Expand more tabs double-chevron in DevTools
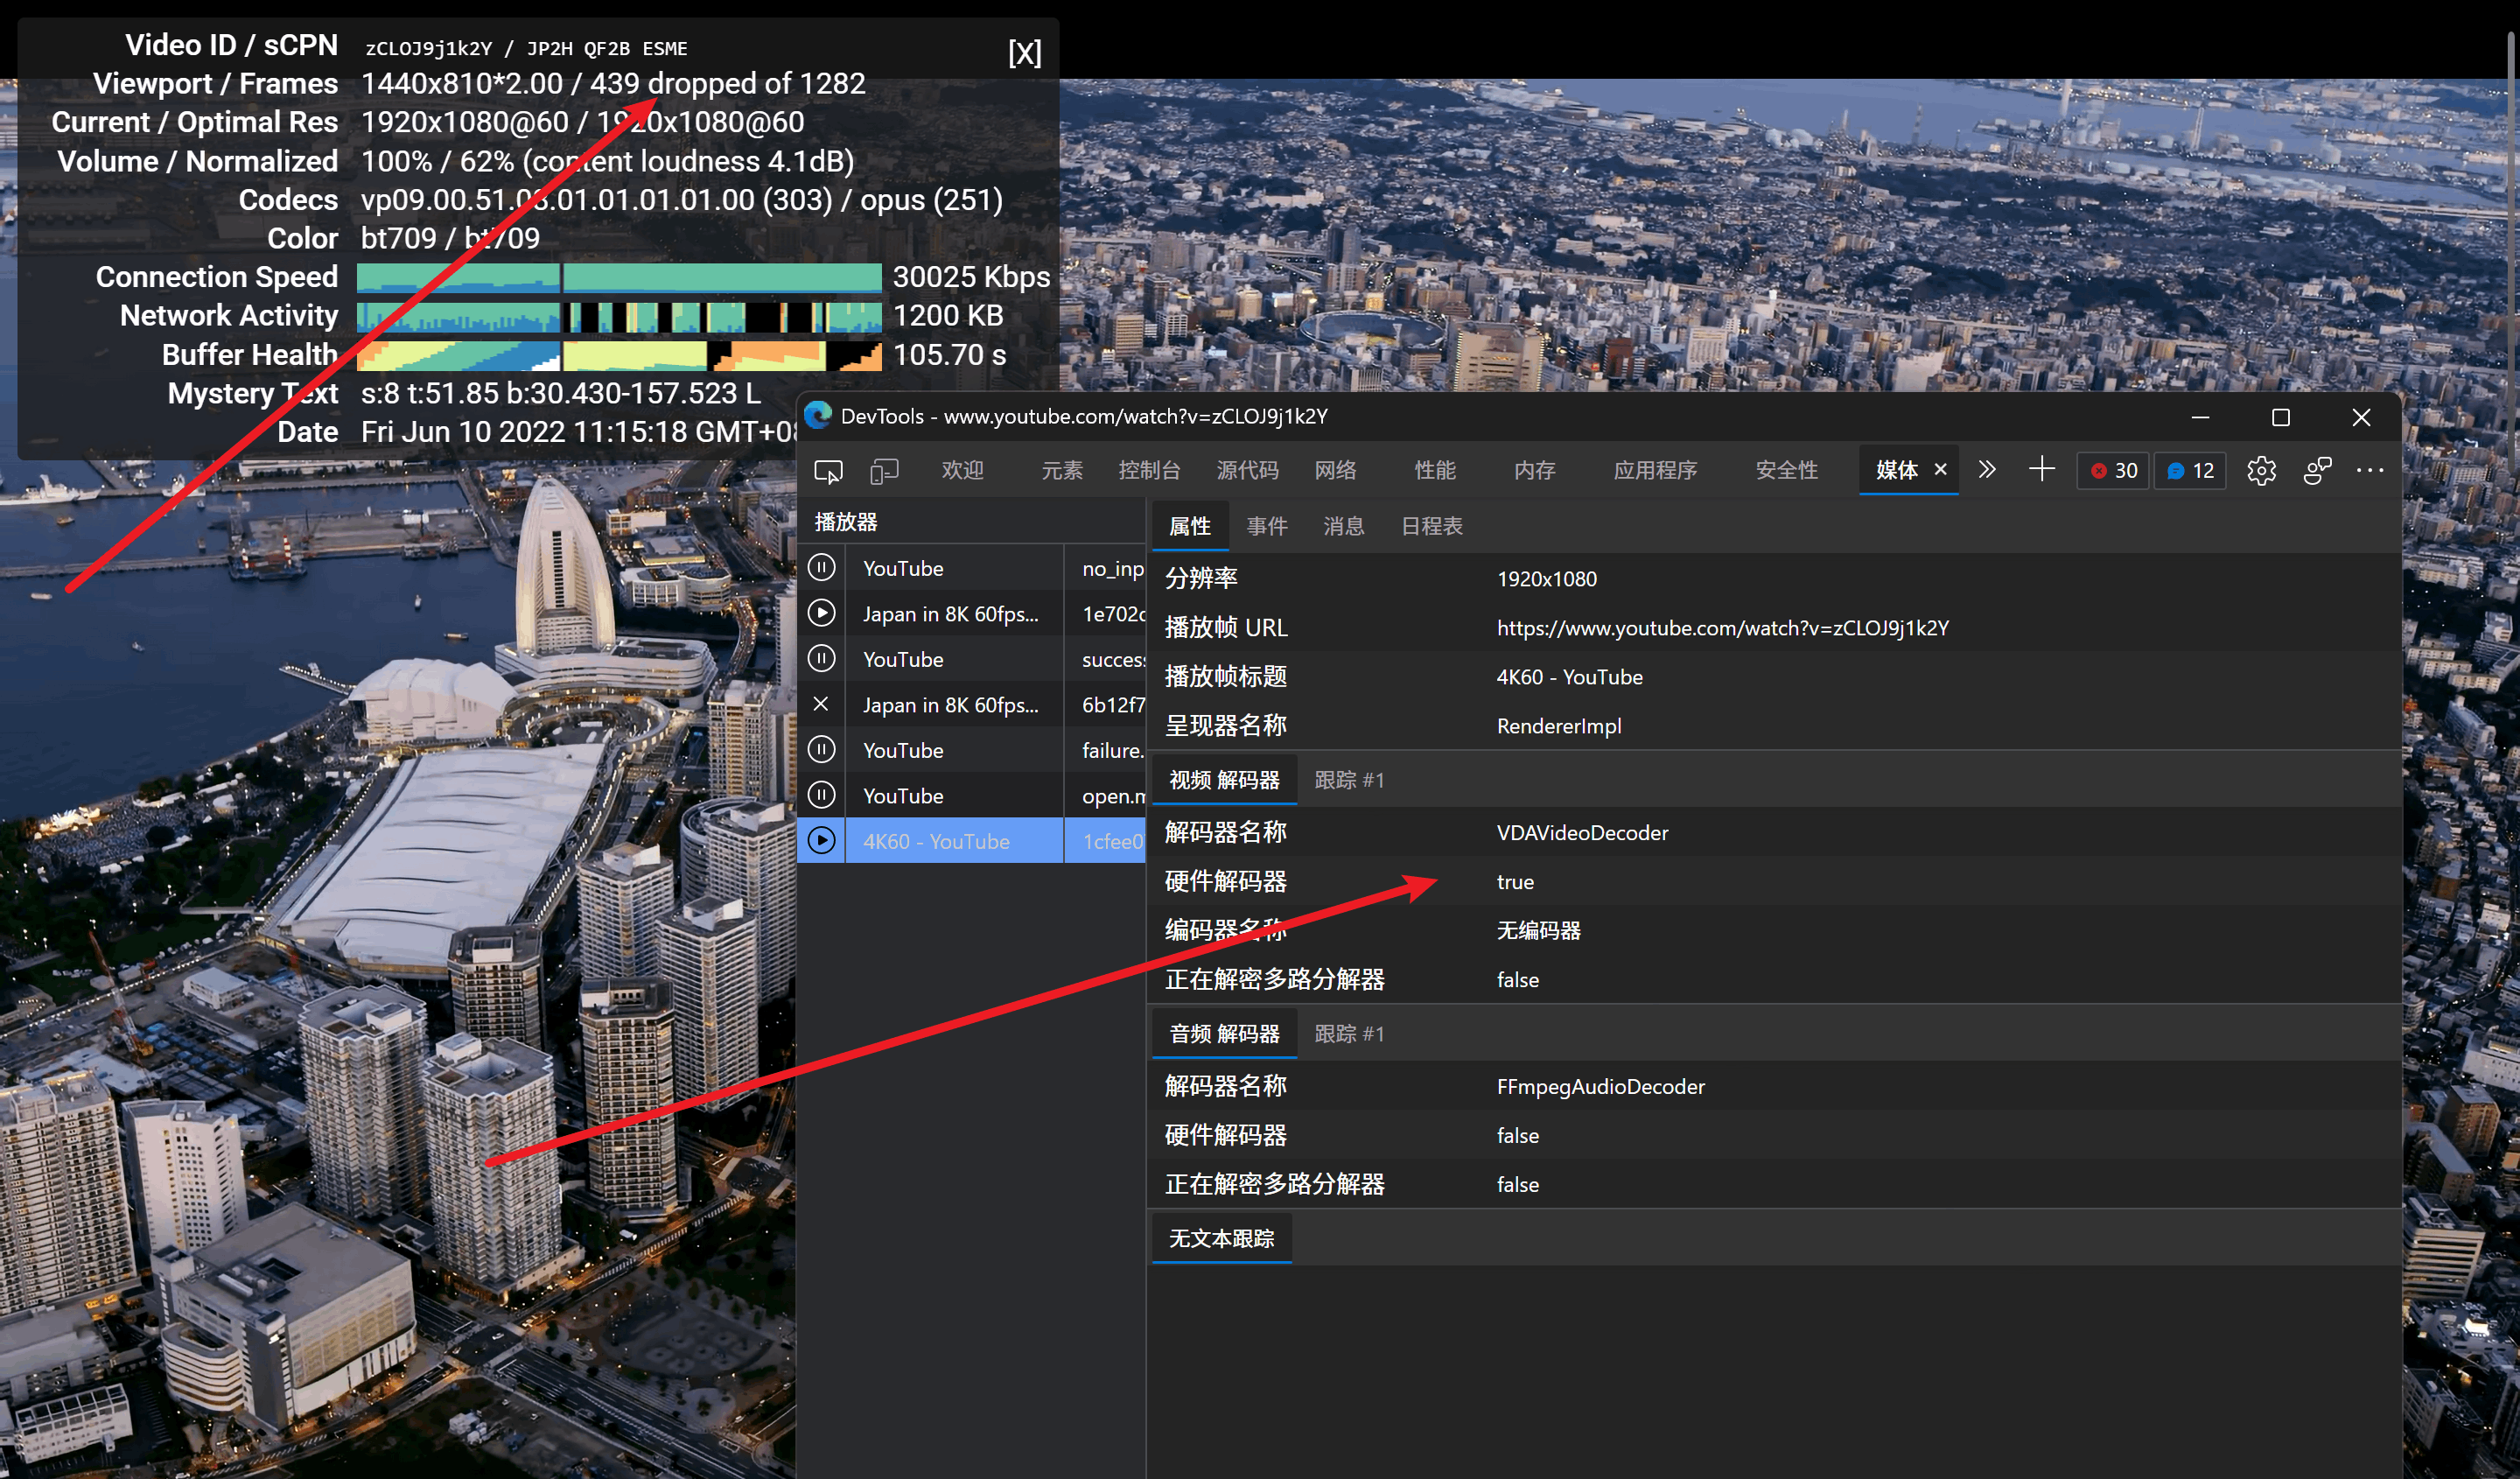Screen dimensions: 2520x1479 [x=1986, y=470]
